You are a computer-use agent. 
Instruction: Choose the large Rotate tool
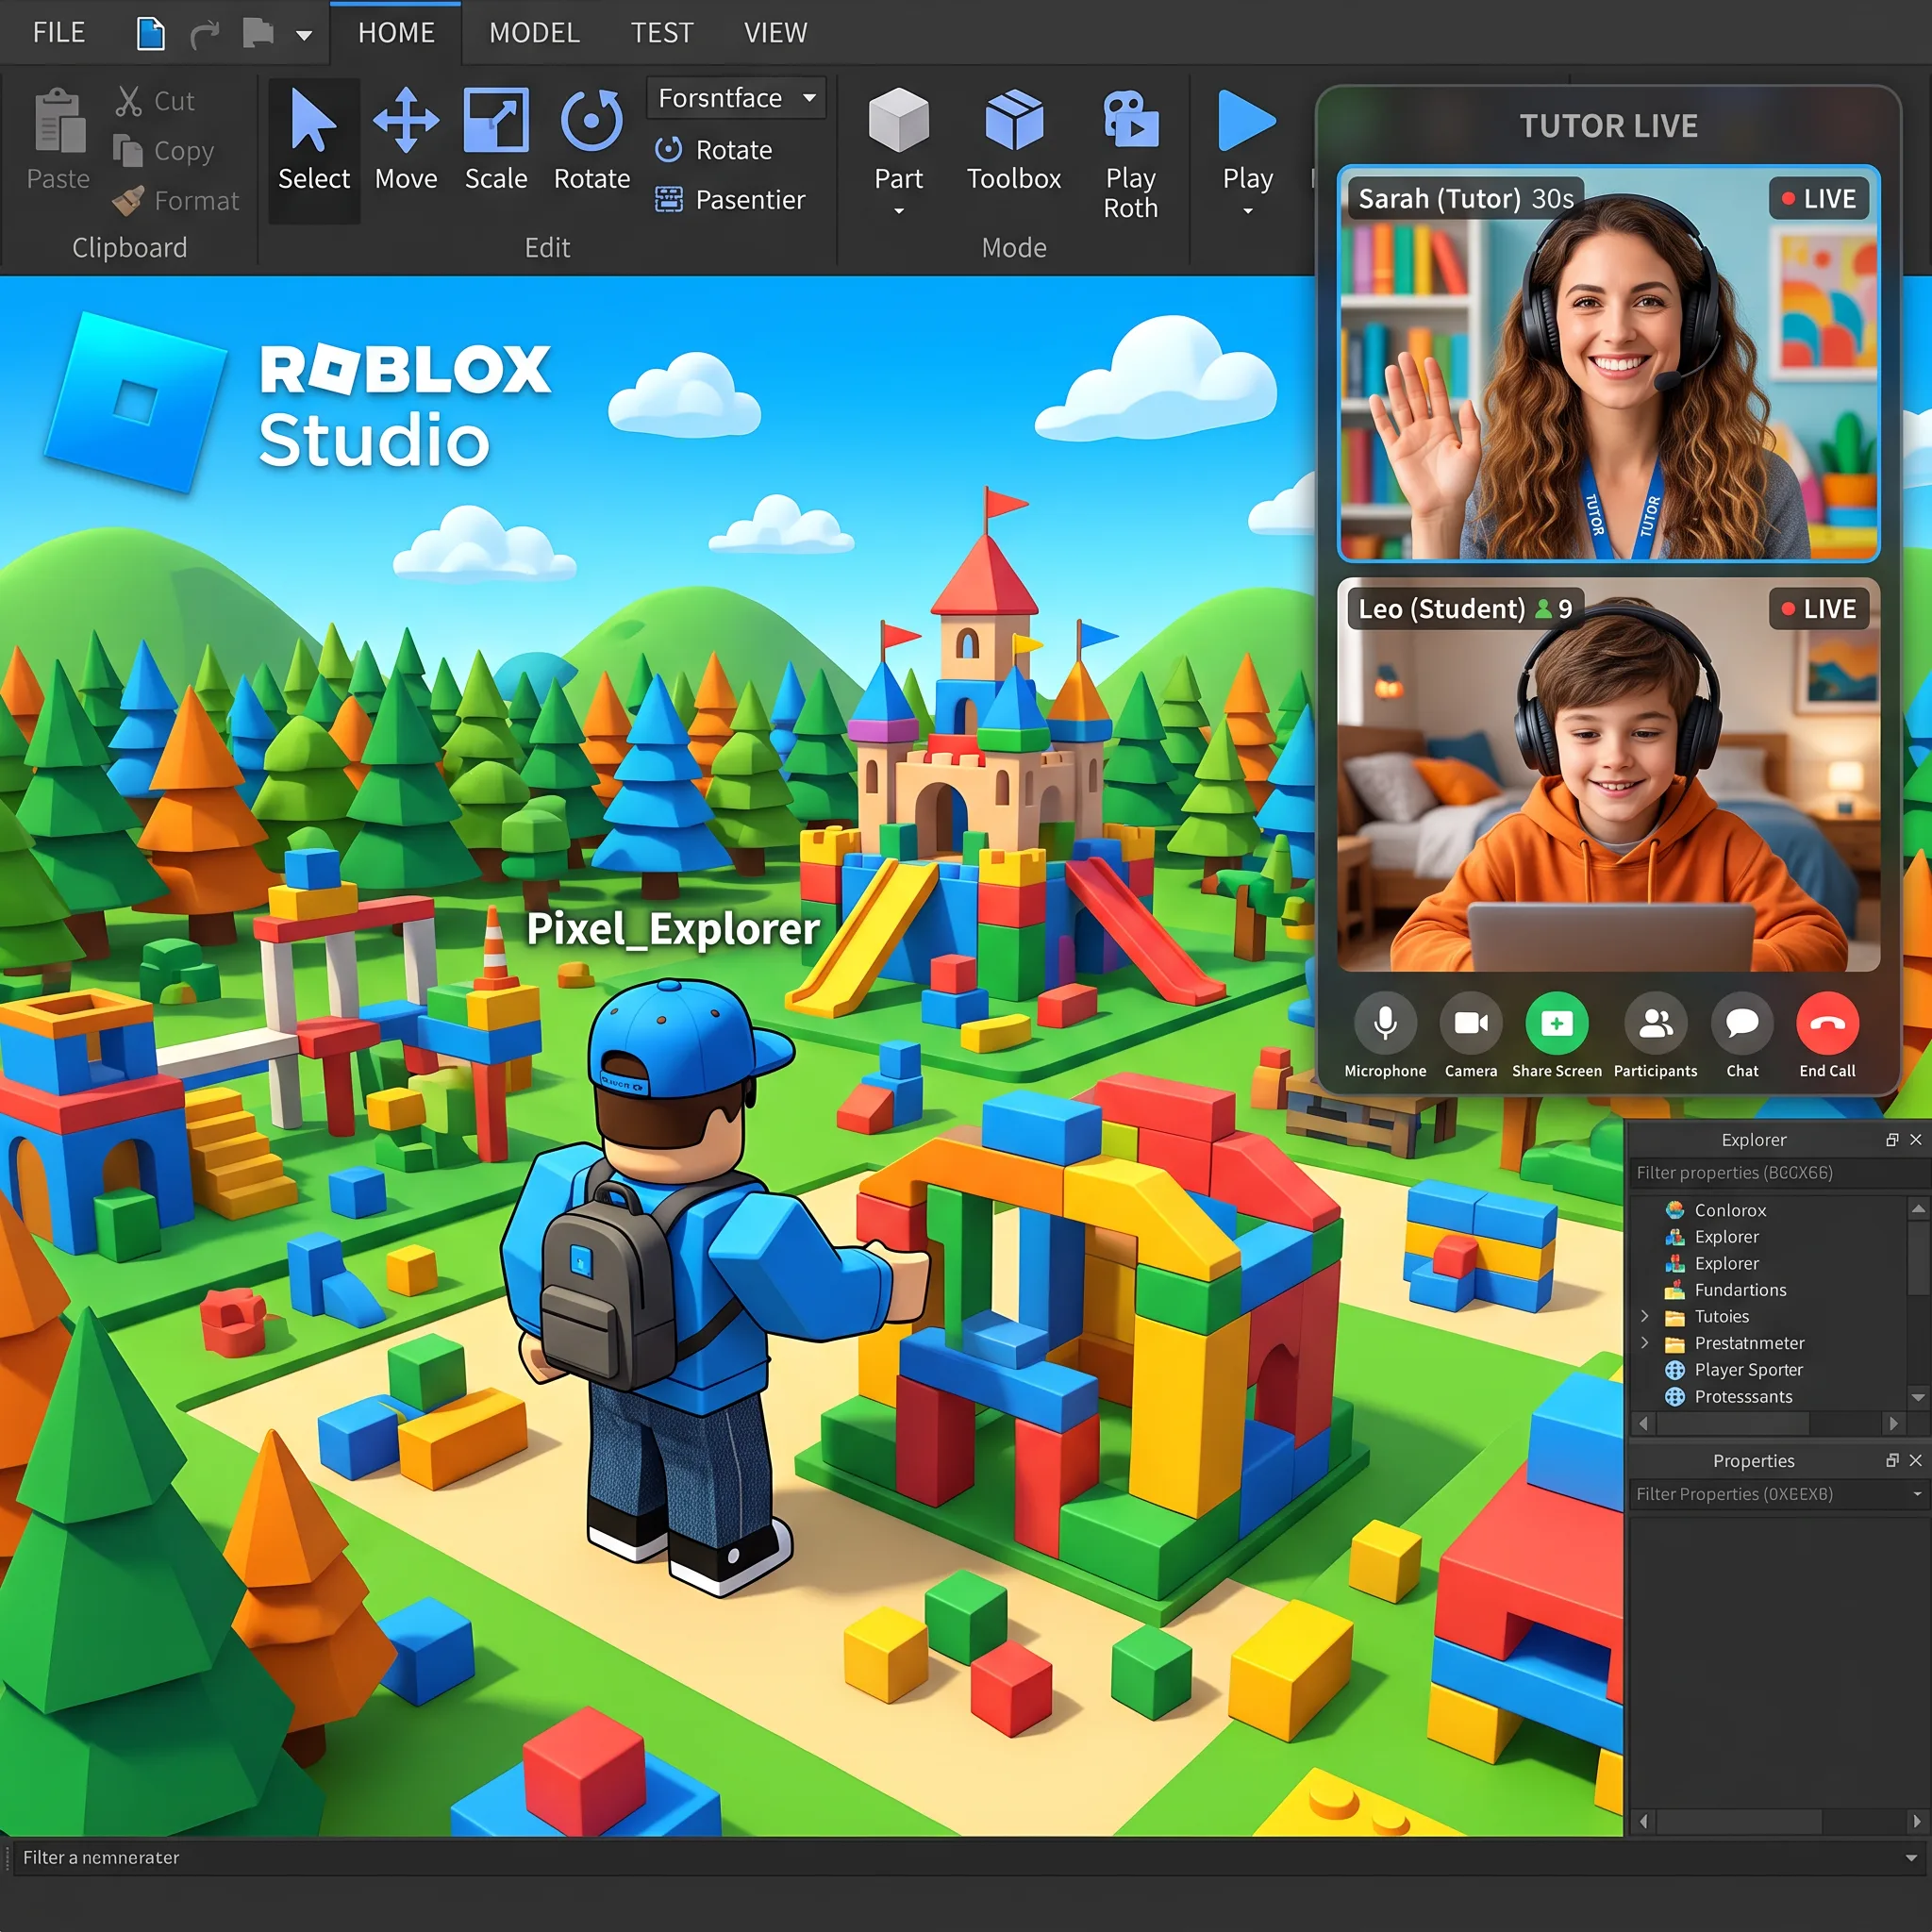click(592, 140)
